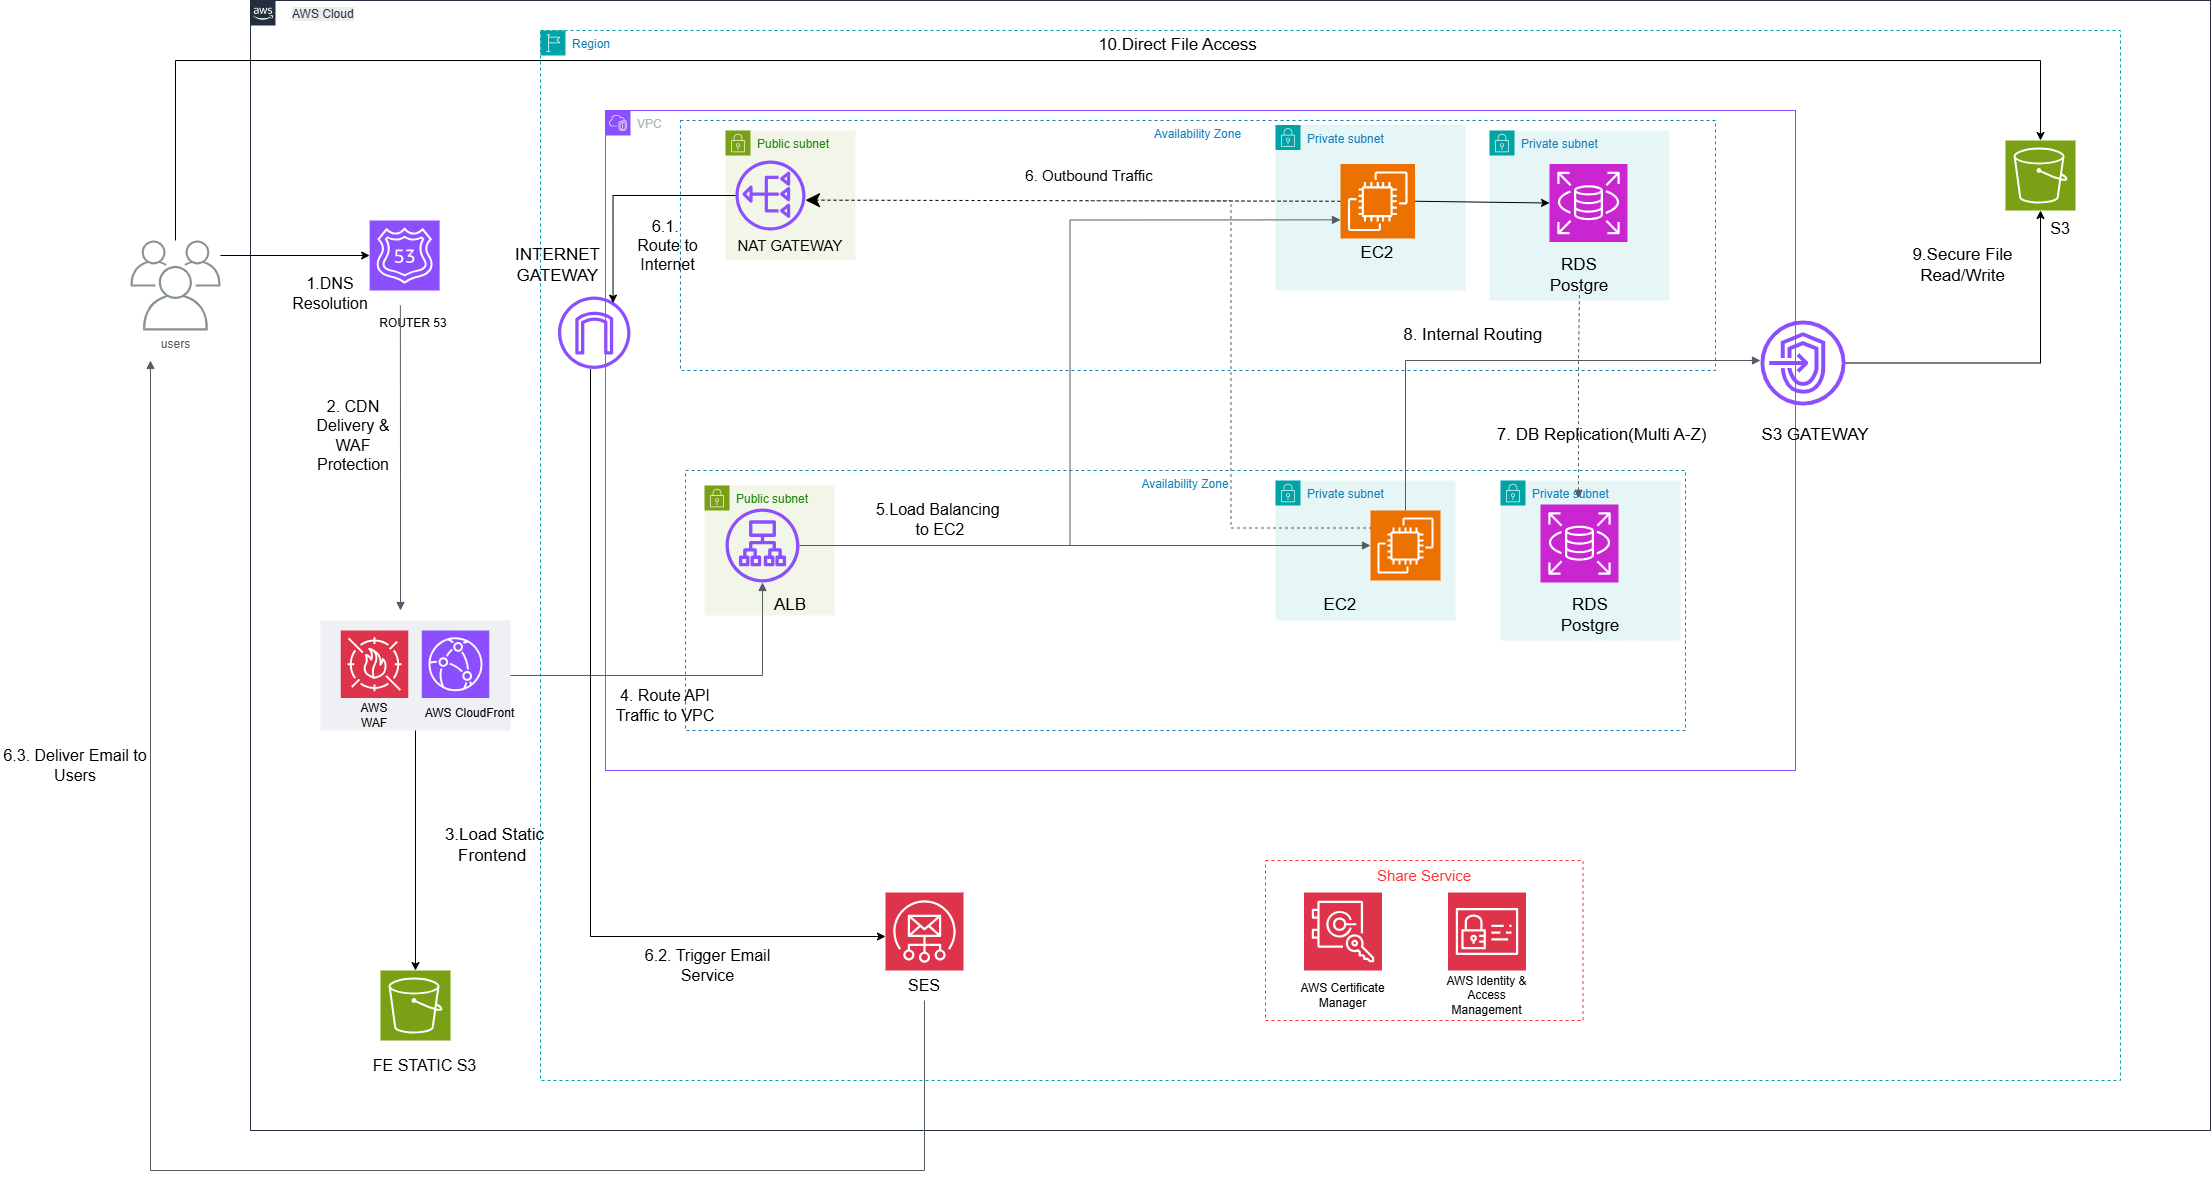Image resolution: width=2211 pixels, height=1179 pixels.
Task: Click the top RDS Postgre icon
Action: pos(1588,203)
